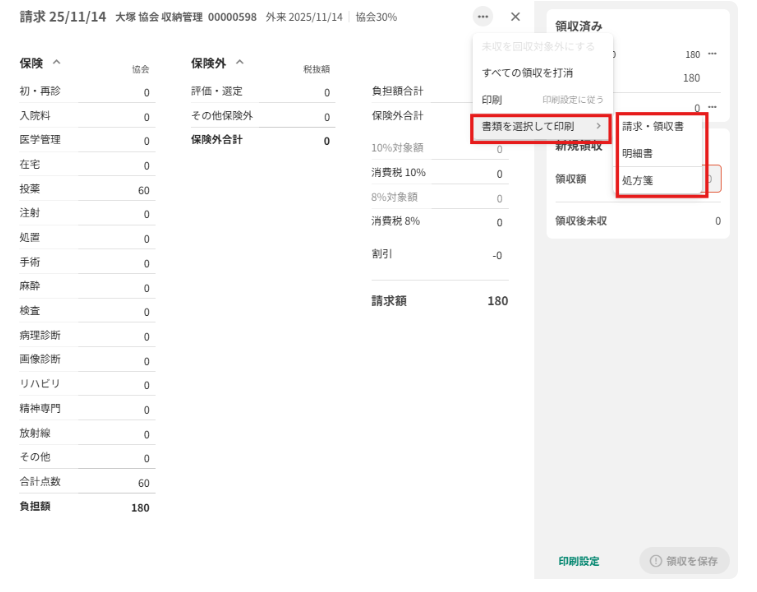Click the 請求額 total label

click(x=389, y=301)
